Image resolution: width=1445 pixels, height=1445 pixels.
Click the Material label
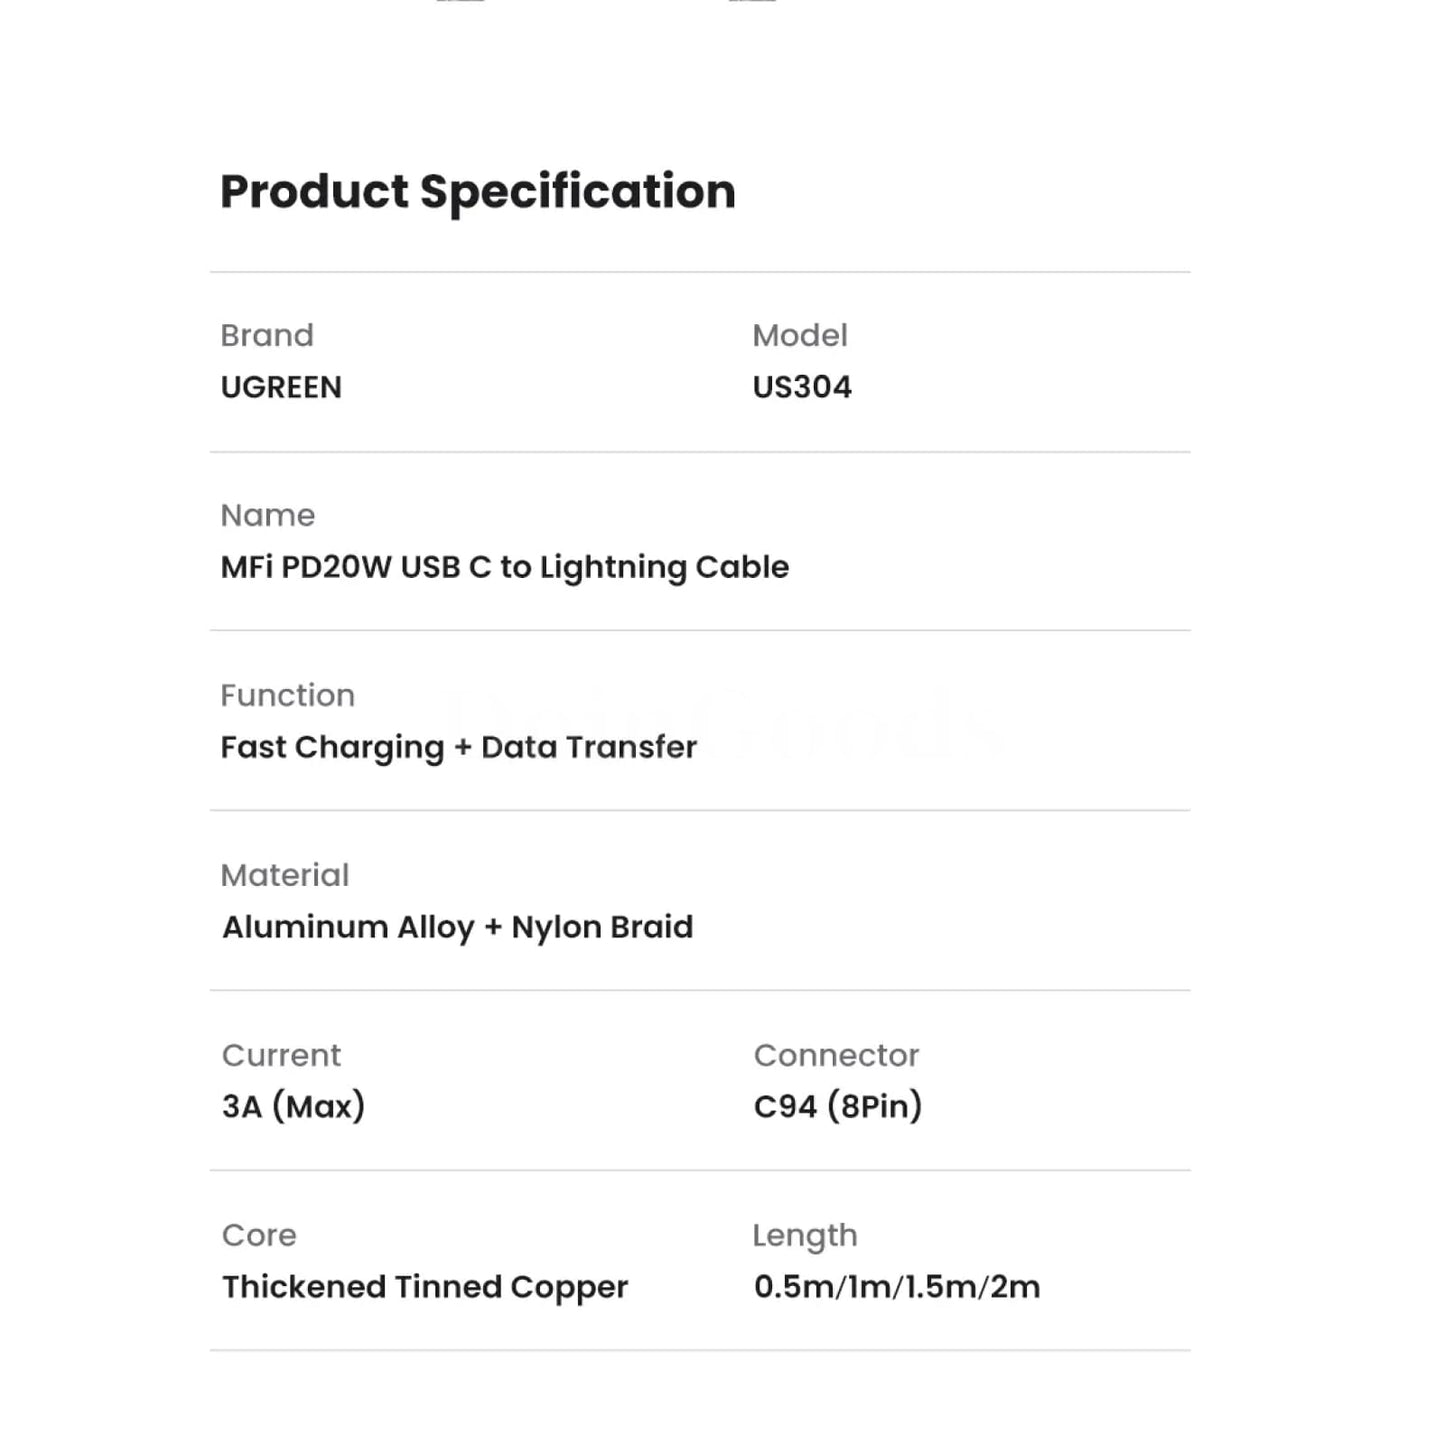pos(285,875)
